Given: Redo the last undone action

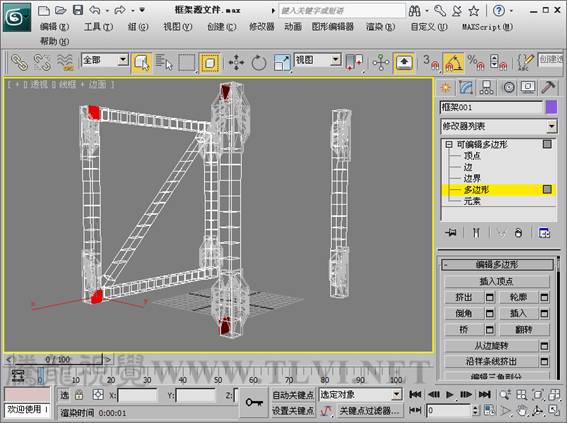Looking at the screenshot, I should (120, 10).
